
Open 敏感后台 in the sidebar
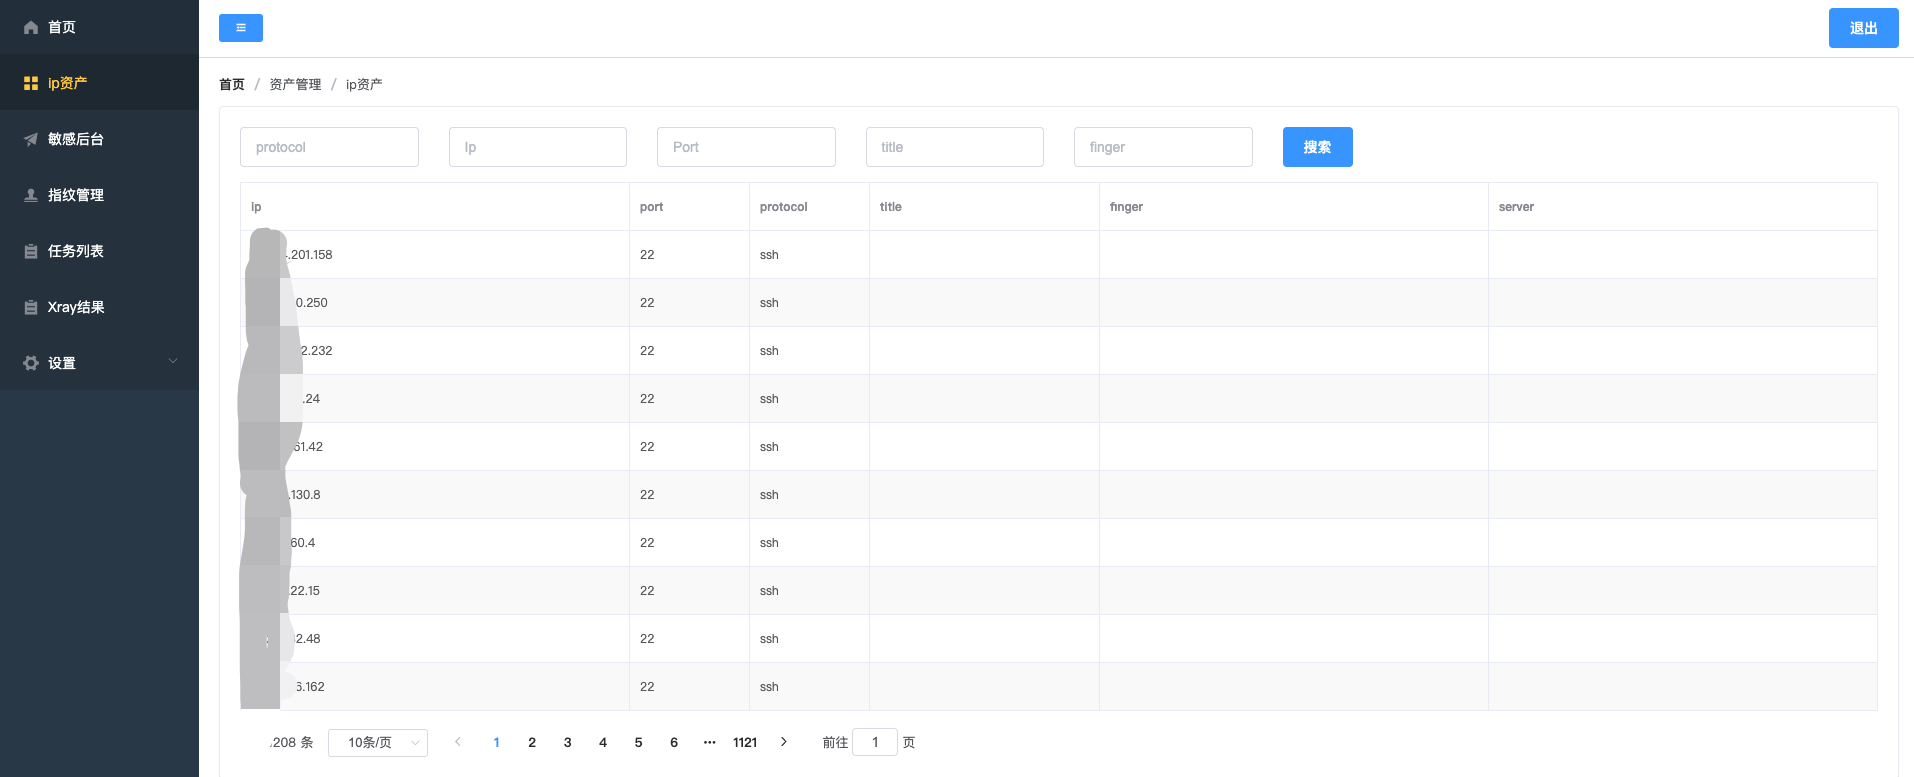click(x=99, y=139)
